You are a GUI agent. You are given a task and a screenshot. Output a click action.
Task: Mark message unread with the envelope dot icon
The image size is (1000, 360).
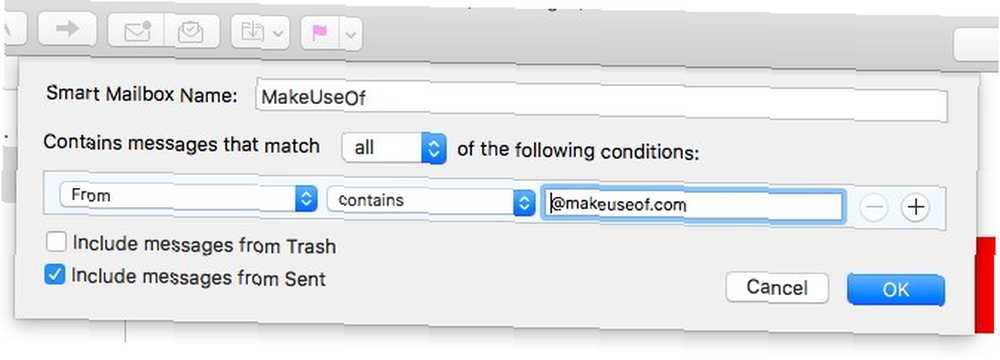coord(136,31)
